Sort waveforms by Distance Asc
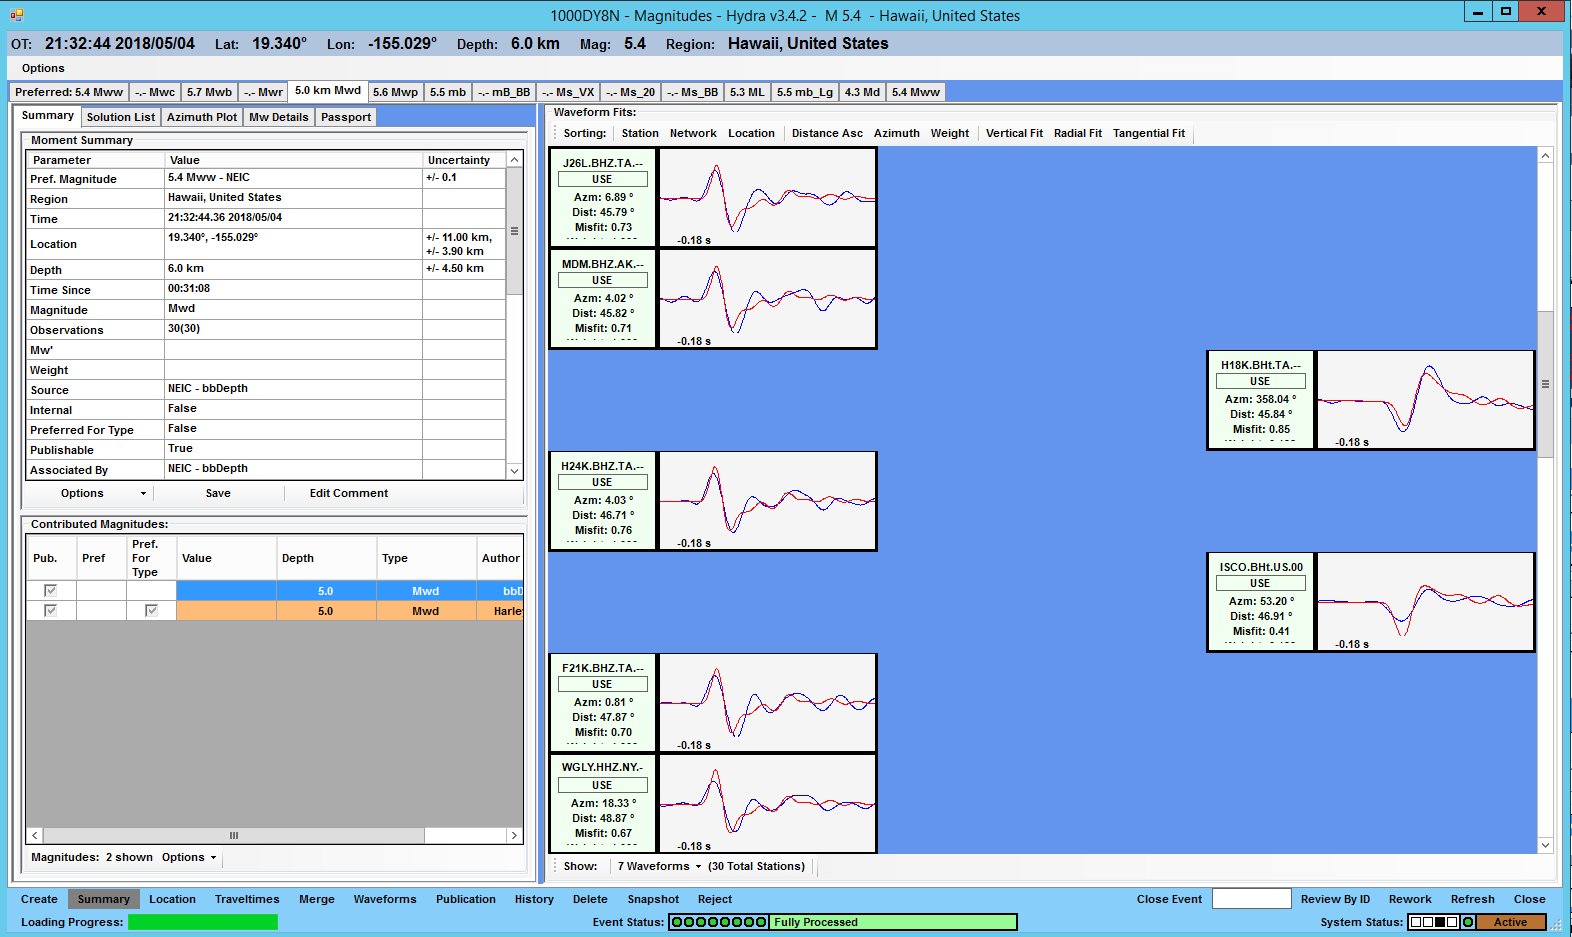Image resolution: width=1572 pixels, height=937 pixels. point(827,133)
